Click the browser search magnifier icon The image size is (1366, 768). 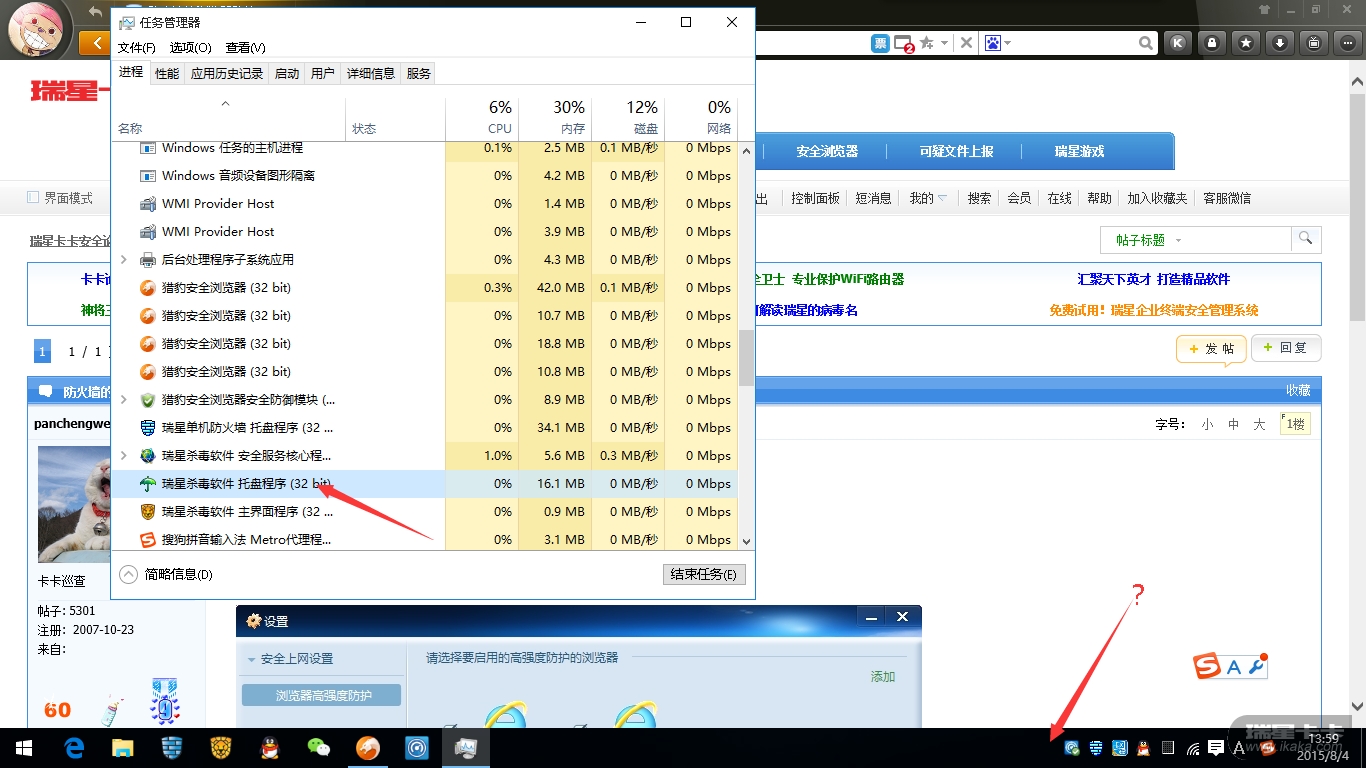(1146, 43)
